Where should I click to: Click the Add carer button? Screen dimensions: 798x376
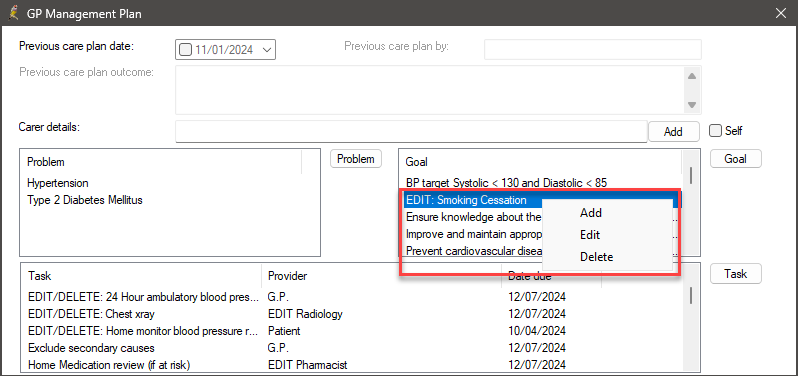[673, 132]
